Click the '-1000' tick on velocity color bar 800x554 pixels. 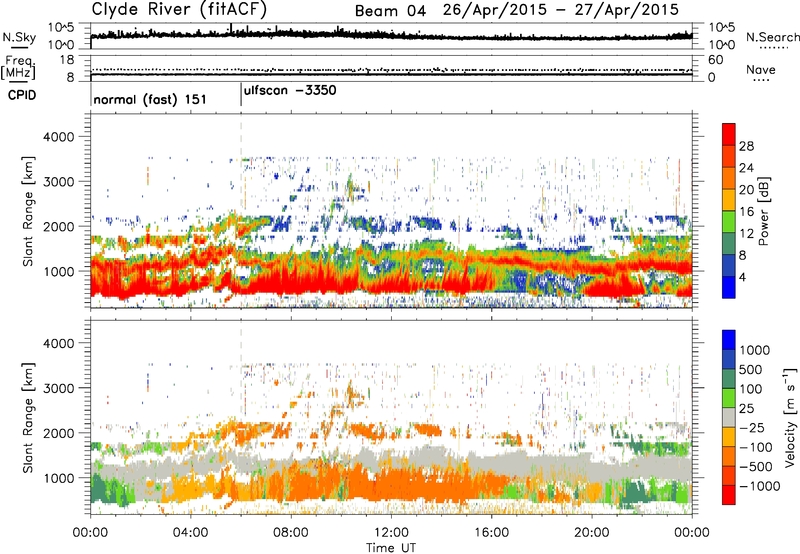tap(760, 486)
